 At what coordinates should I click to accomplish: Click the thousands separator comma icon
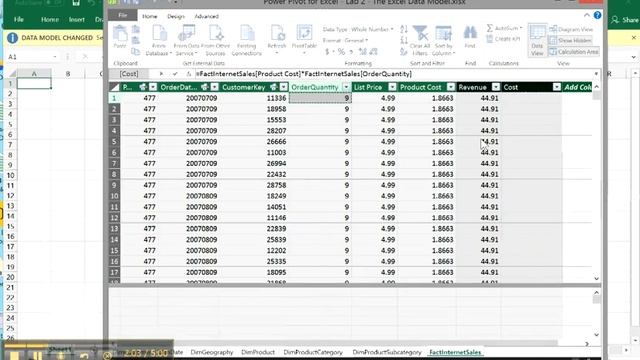pyautogui.click(x=351, y=52)
